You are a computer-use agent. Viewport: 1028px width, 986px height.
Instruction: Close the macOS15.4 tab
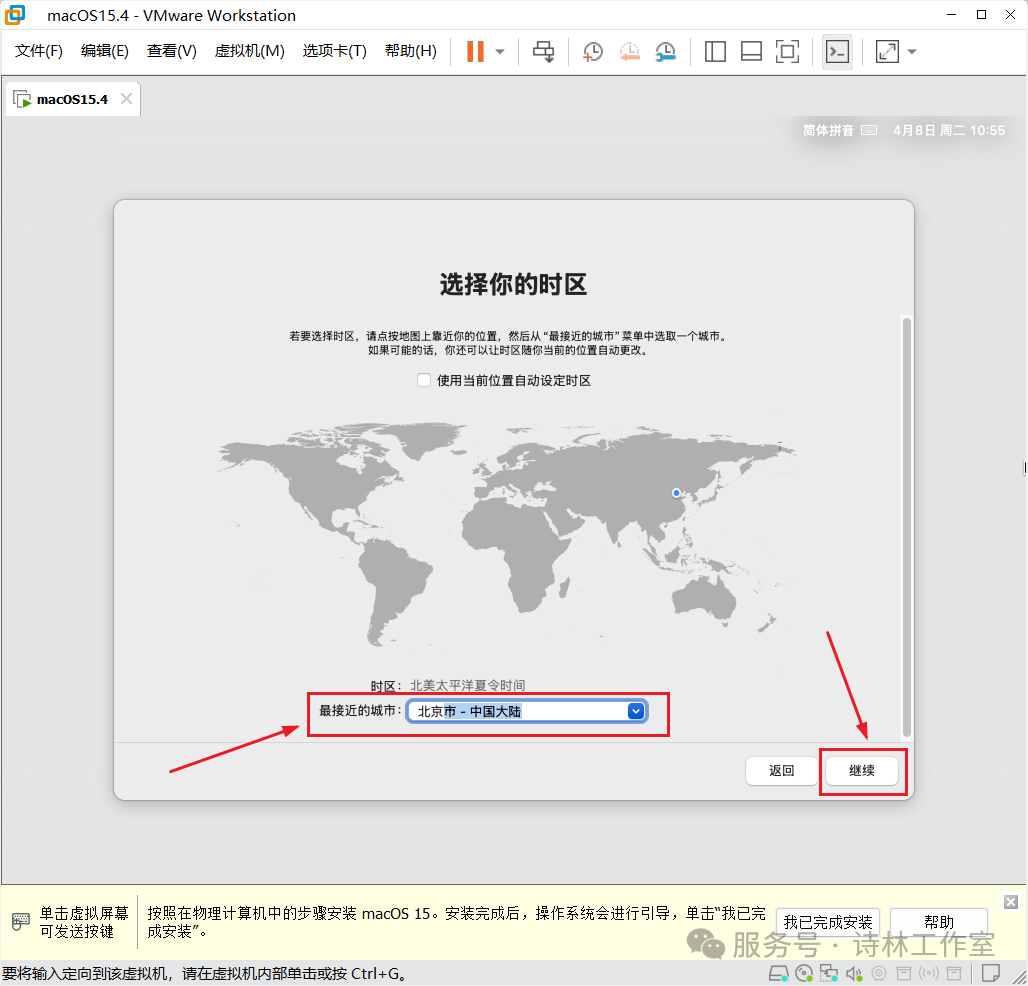coord(127,98)
